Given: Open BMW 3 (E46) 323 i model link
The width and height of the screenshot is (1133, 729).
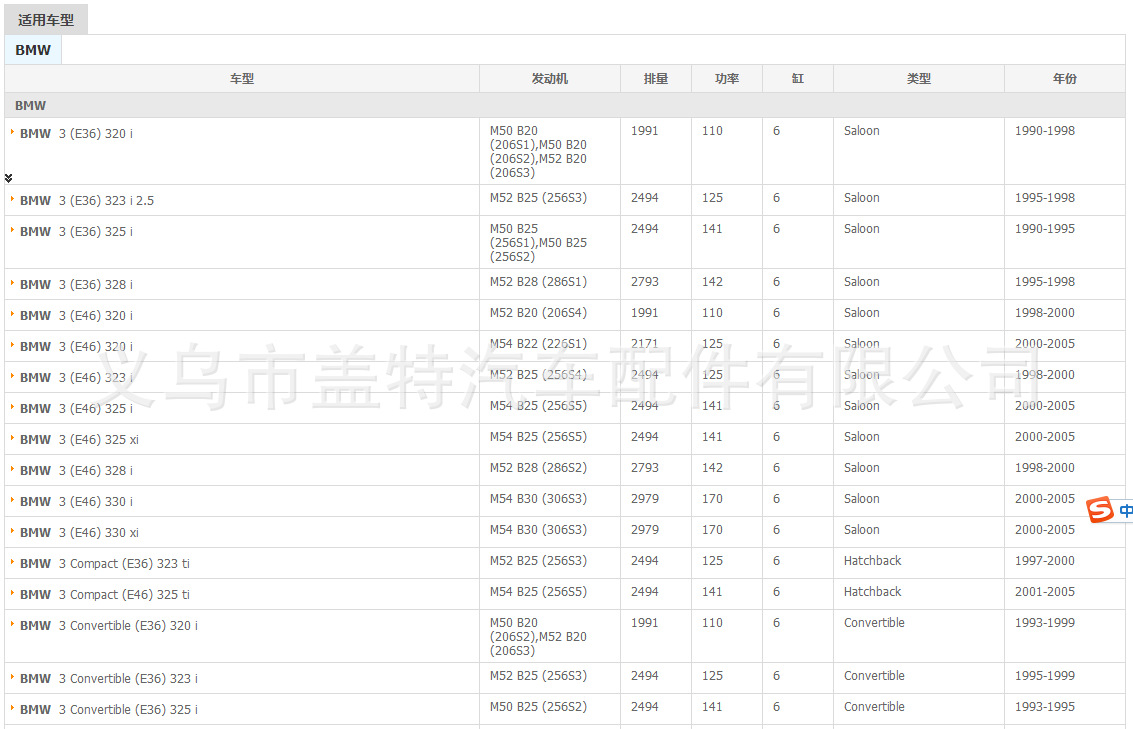Looking at the screenshot, I should (x=77, y=378).
